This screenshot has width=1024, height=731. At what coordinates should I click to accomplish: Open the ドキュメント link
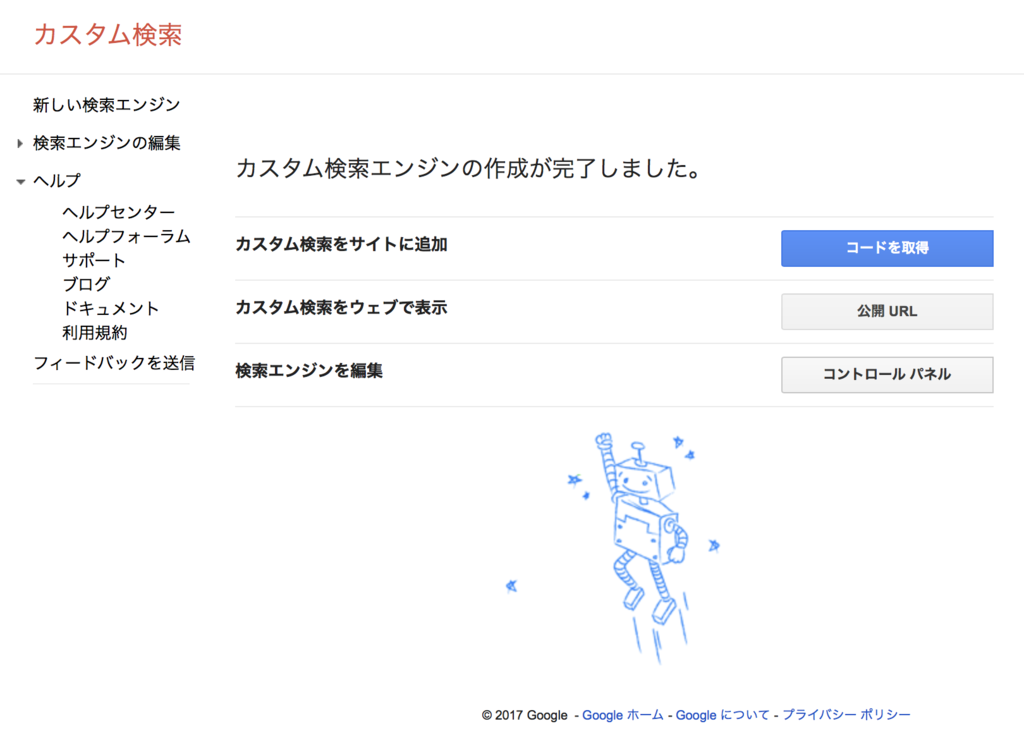pos(111,308)
